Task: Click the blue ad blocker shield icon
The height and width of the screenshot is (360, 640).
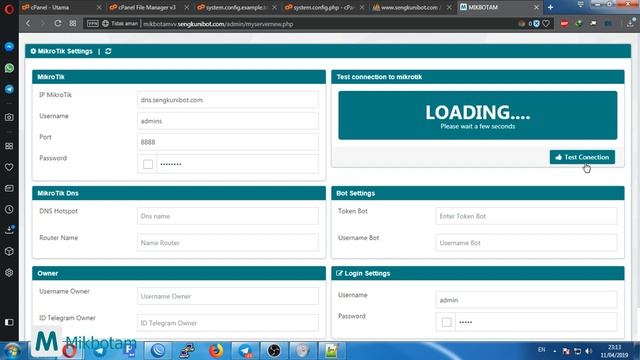Action: (536, 24)
